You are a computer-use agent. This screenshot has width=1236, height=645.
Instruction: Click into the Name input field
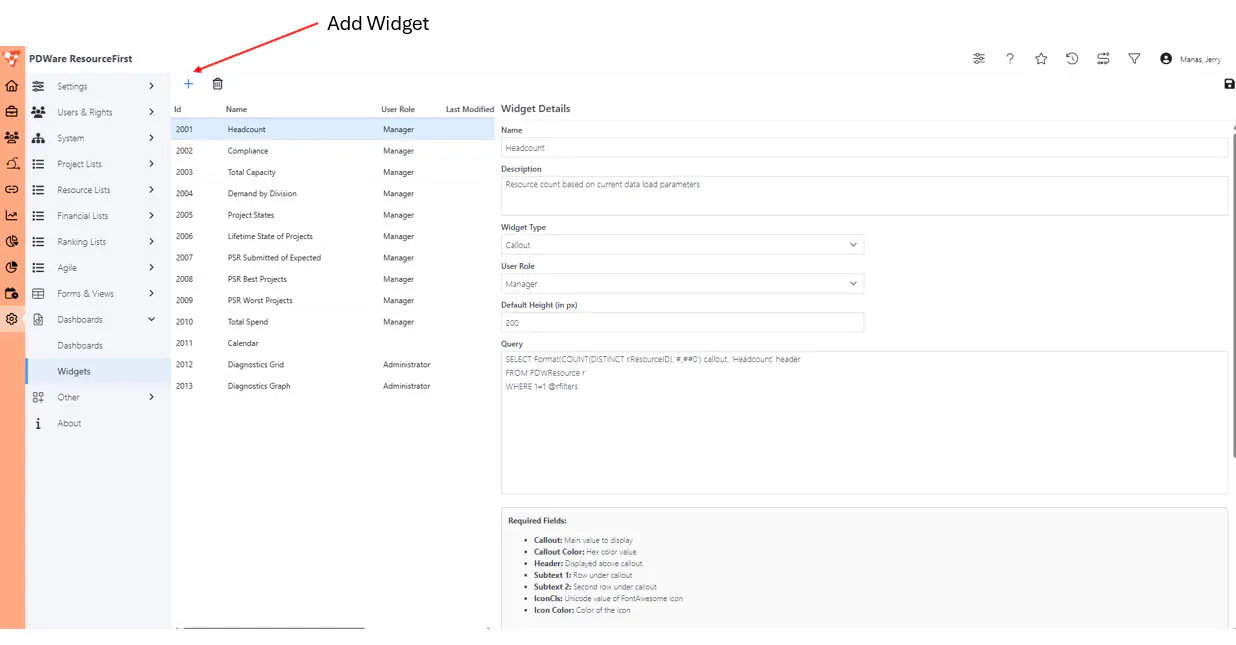coord(864,148)
